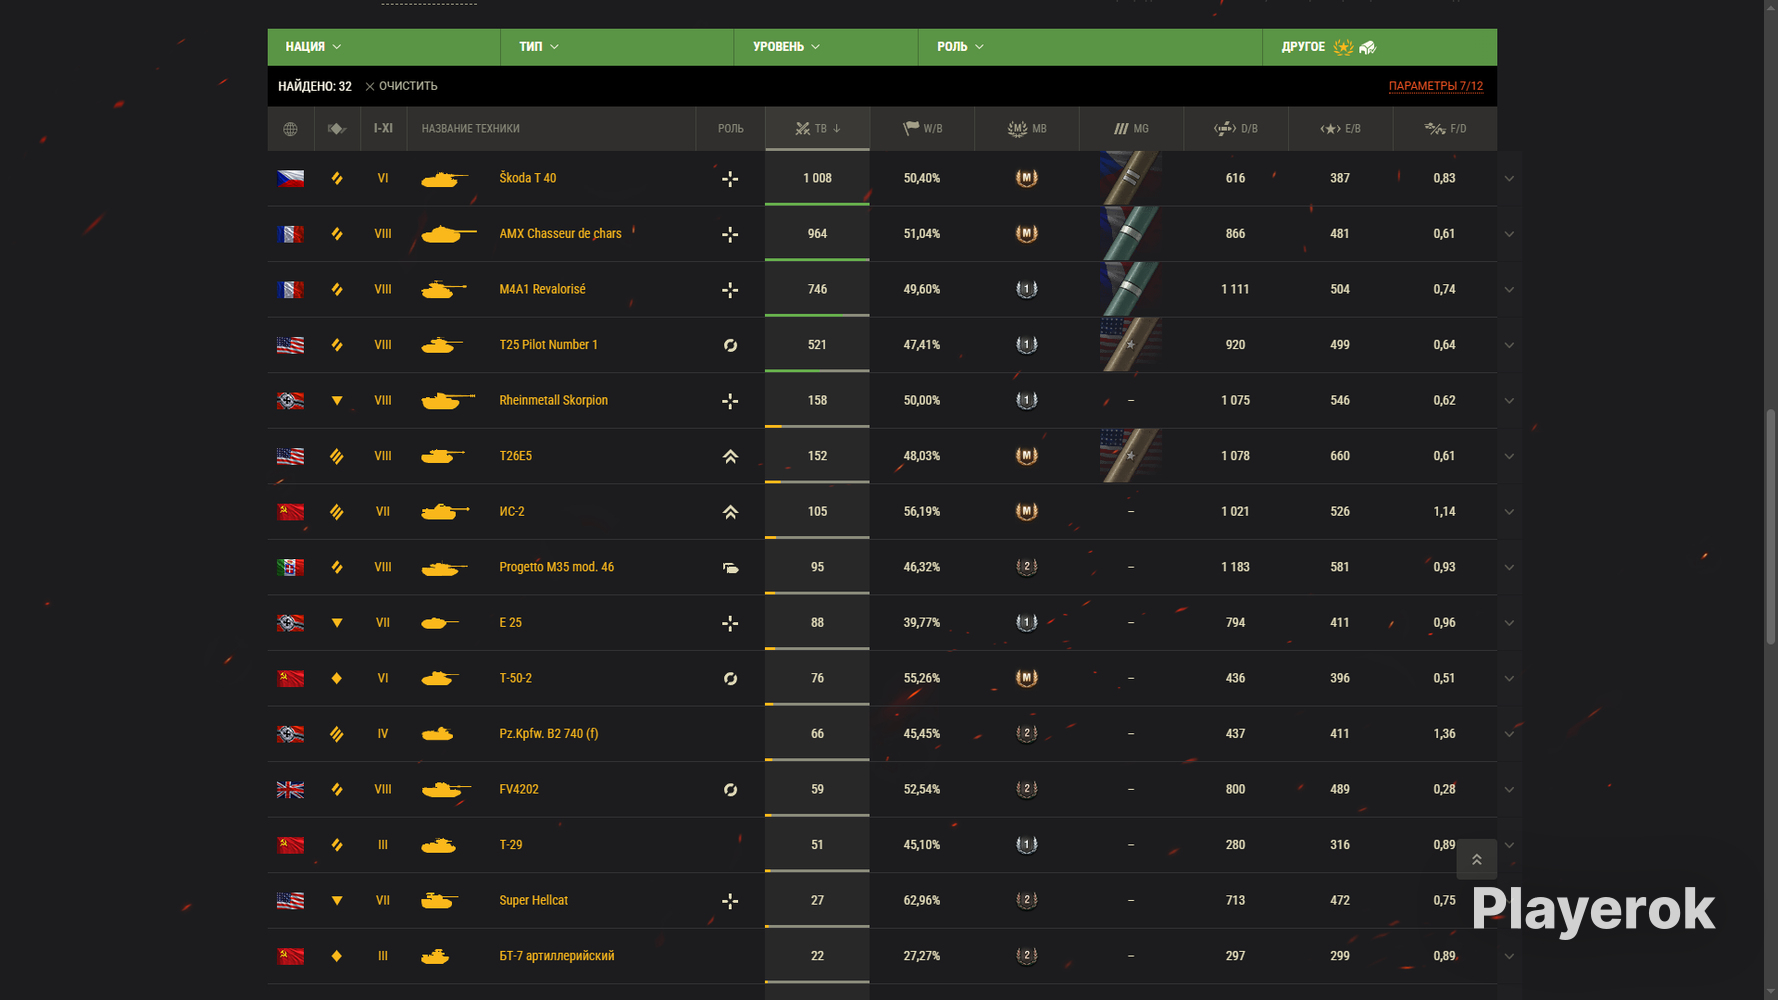Expand the FV4202 row details
The width and height of the screenshot is (1778, 1000).
(1509, 790)
